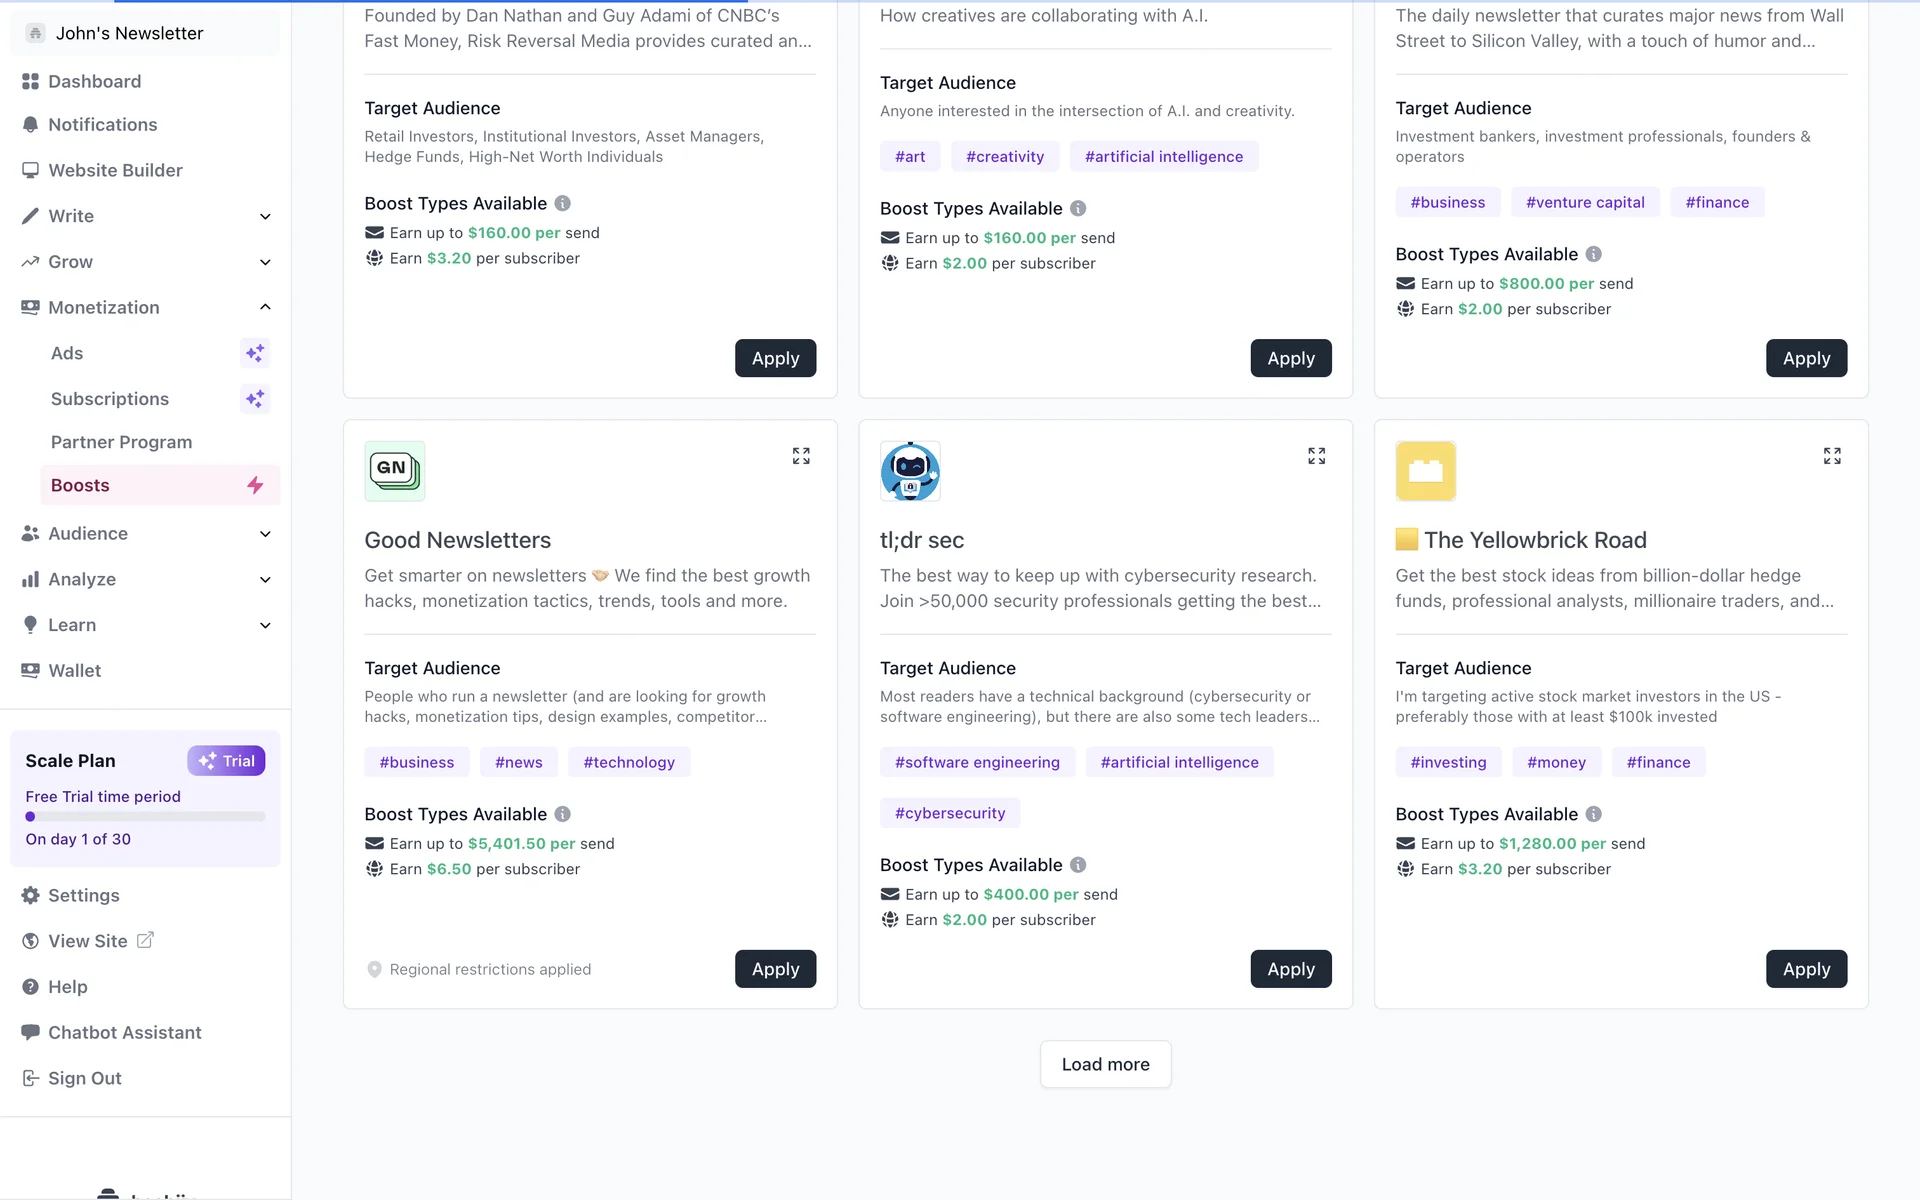1920x1200 pixels.
Task: Expand the tl;dr sec card
Action: tap(1316, 456)
